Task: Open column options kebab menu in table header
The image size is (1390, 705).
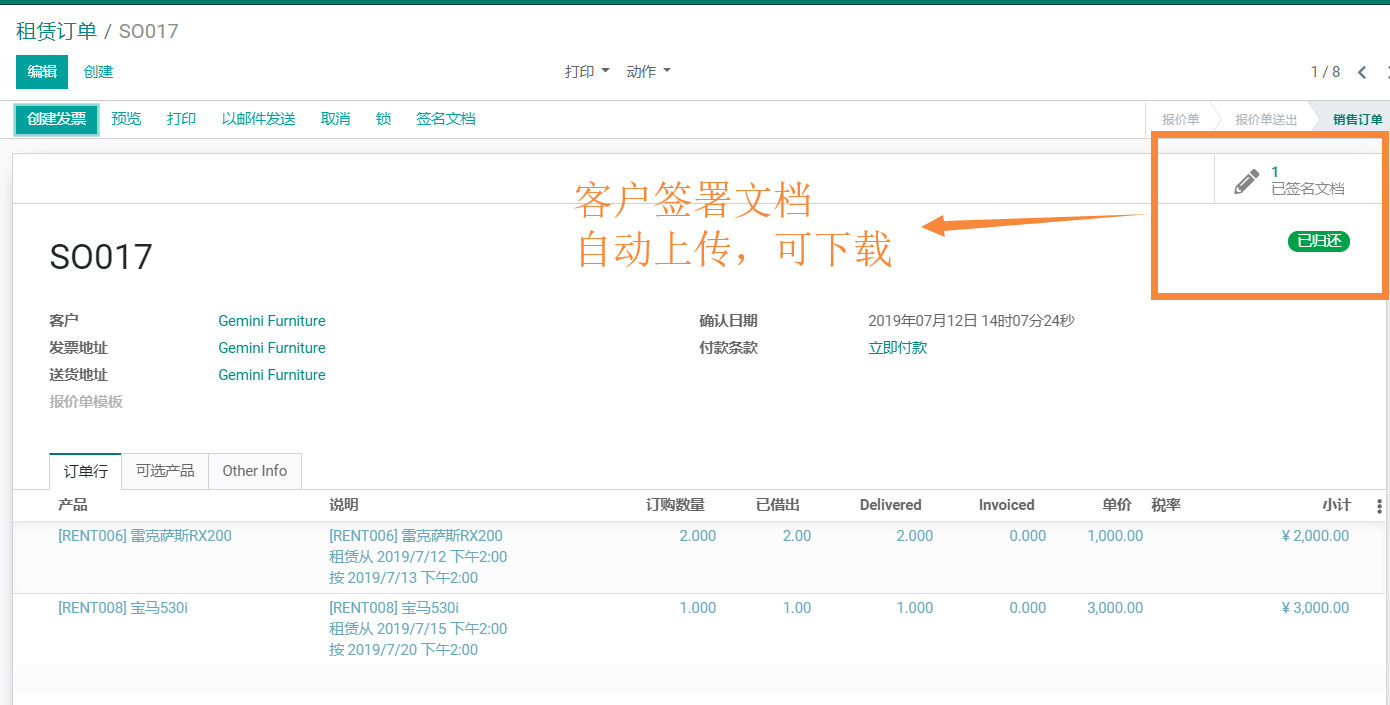Action: pos(1380,506)
